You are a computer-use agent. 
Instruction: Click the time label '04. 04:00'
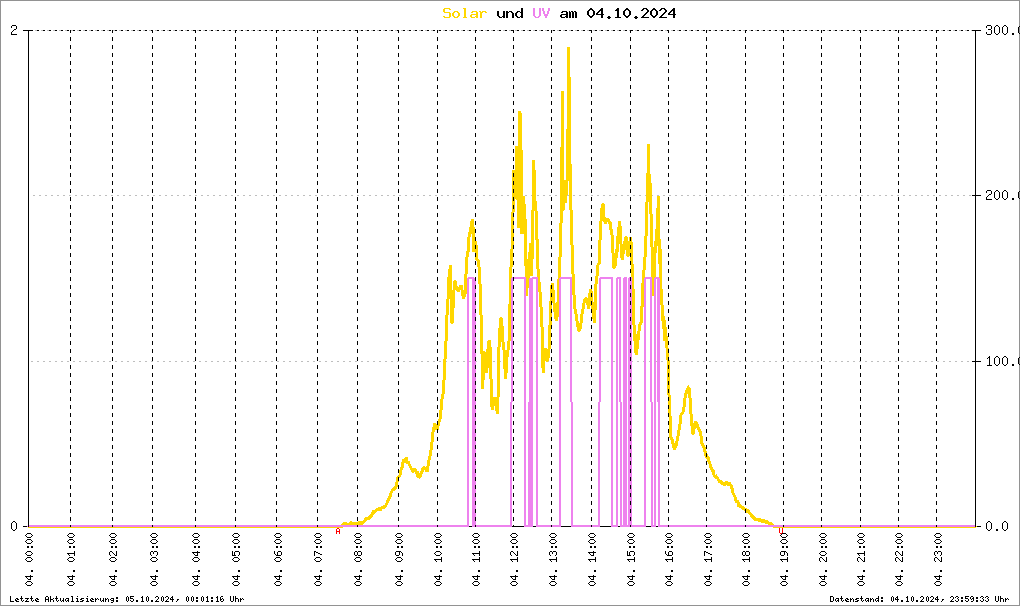pyautogui.click(x=195, y=560)
